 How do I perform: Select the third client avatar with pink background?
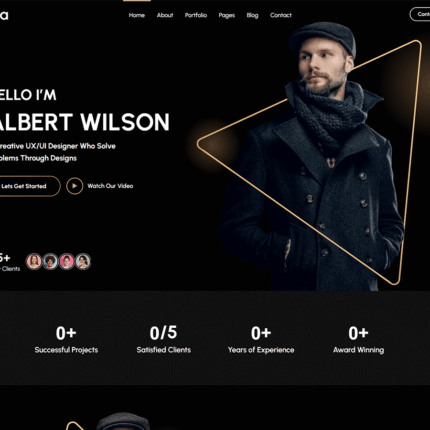point(67,261)
